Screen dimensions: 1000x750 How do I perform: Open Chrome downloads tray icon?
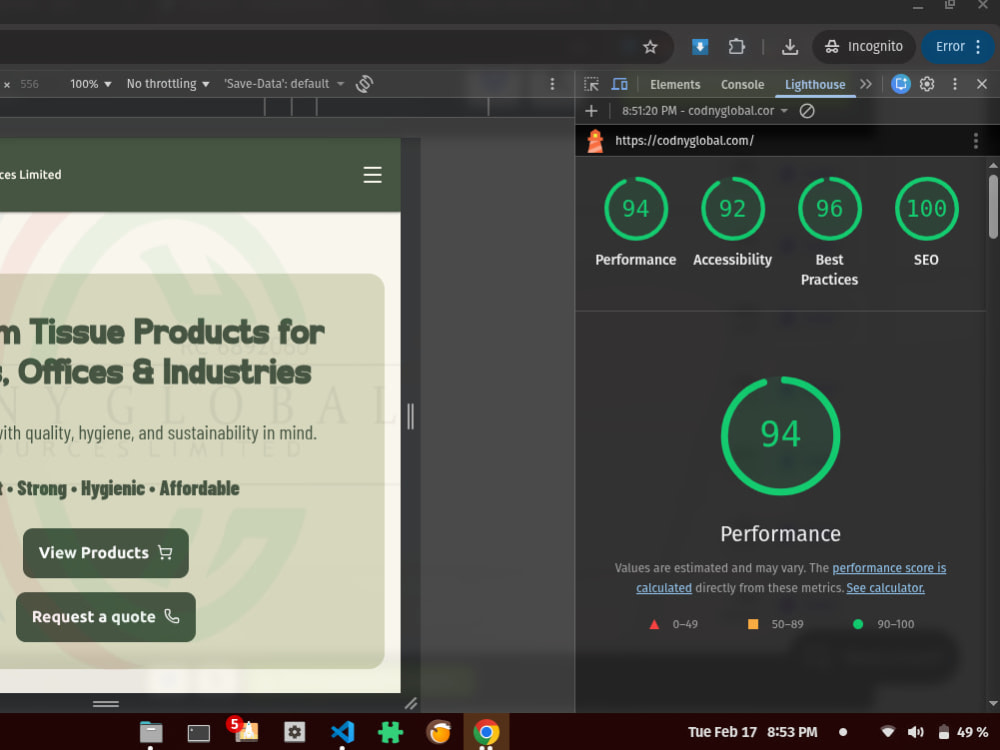790,47
